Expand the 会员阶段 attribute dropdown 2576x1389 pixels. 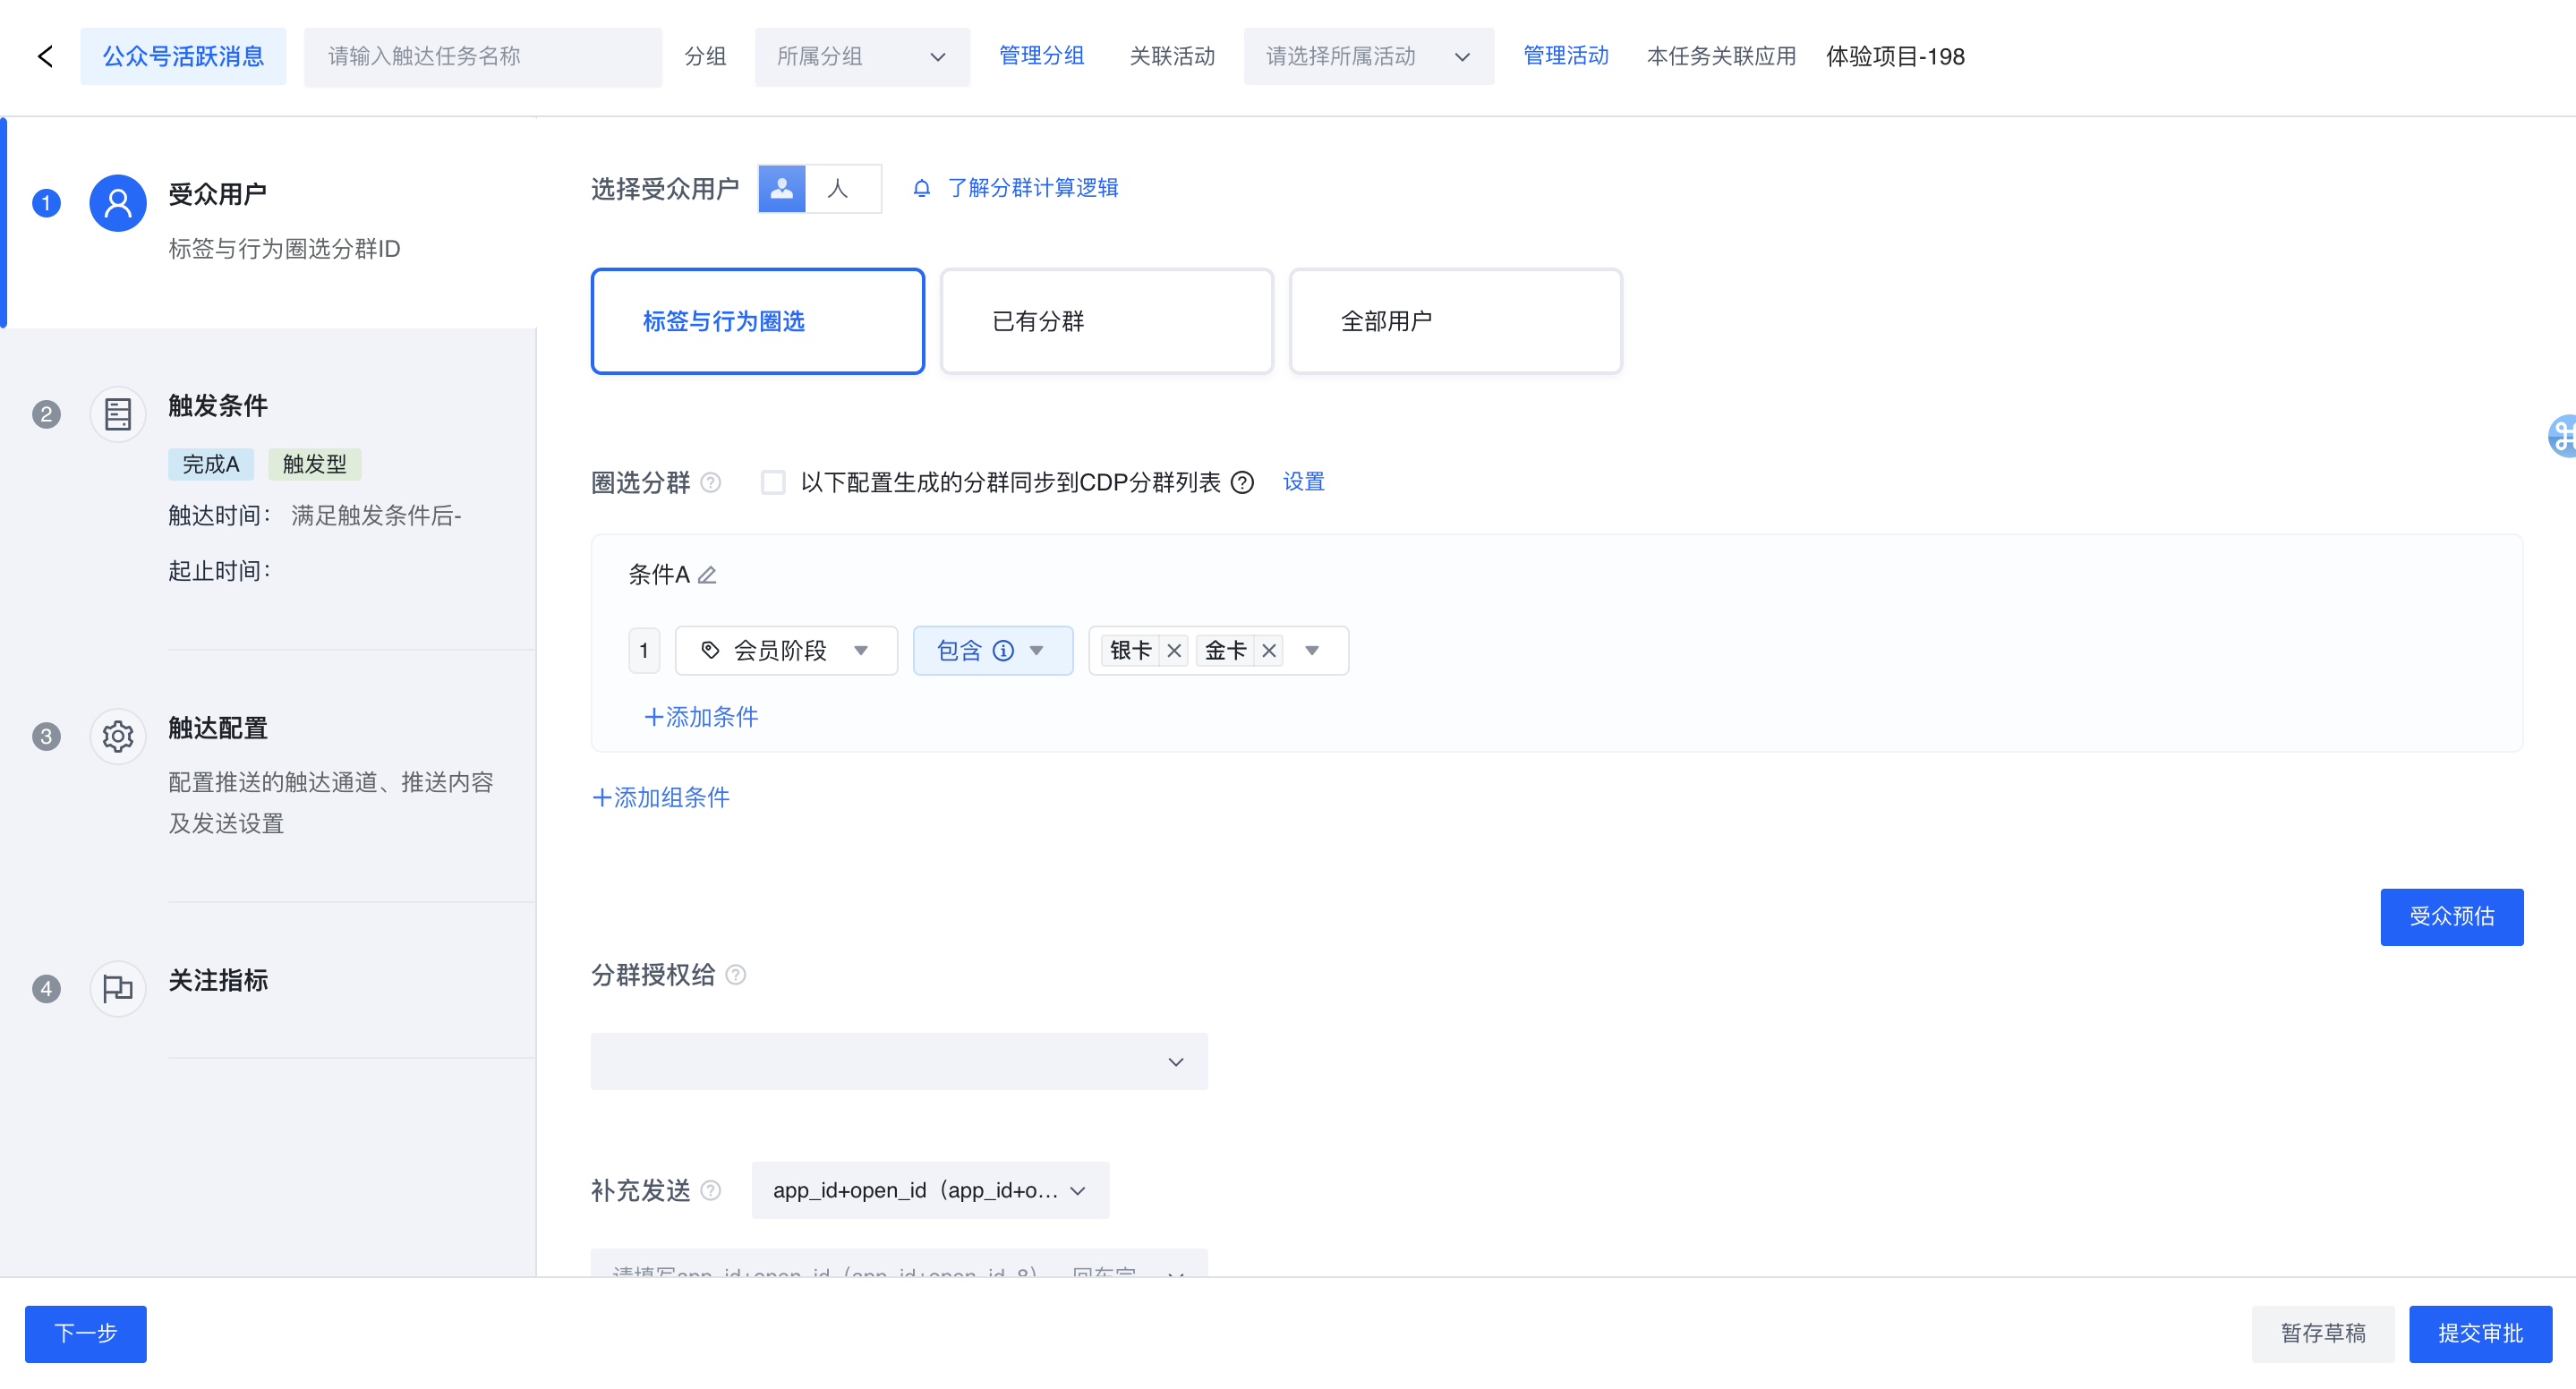coord(786,651)
